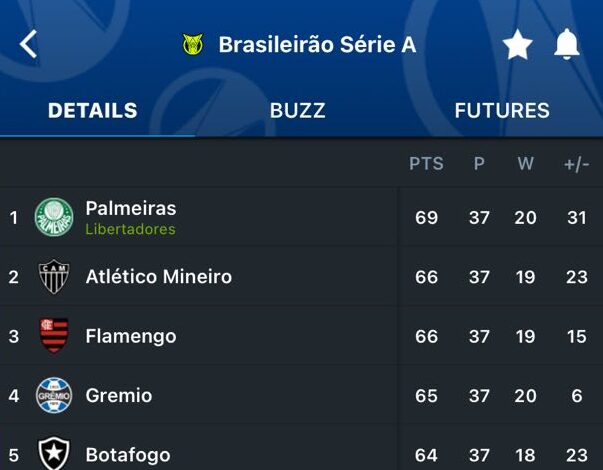This screenshot has width=603, height=470.
Task: Tap the Flamengo club crest
Action: 54,336
